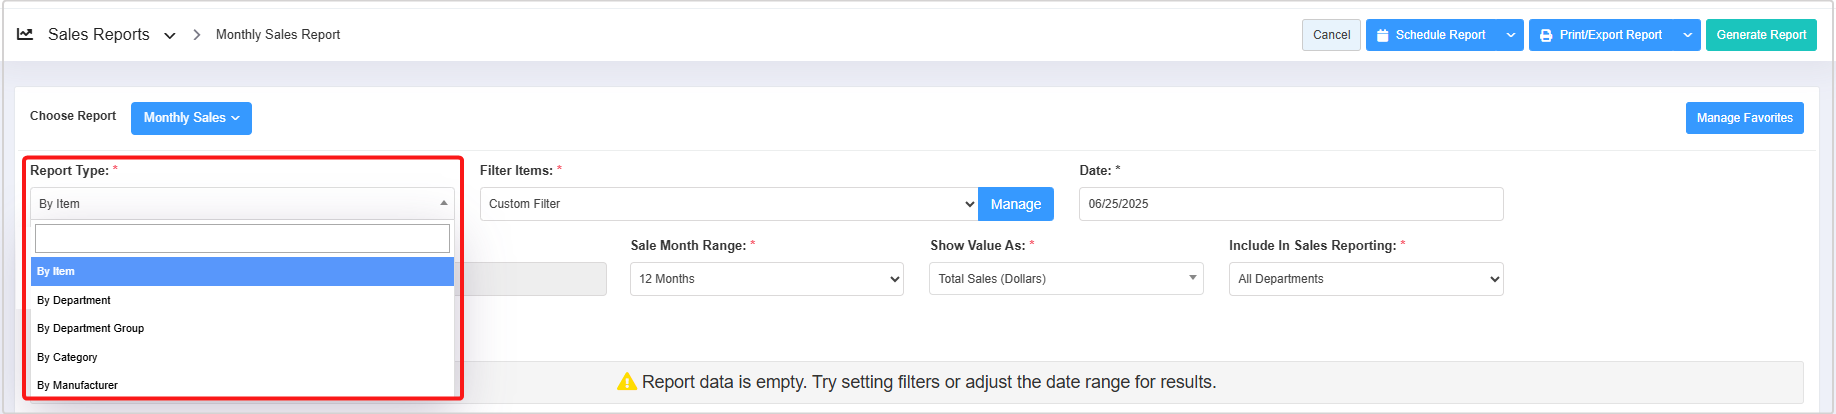Expand the Sales Reports chevron menu
1836x414 pixels.
pos(170,36)
